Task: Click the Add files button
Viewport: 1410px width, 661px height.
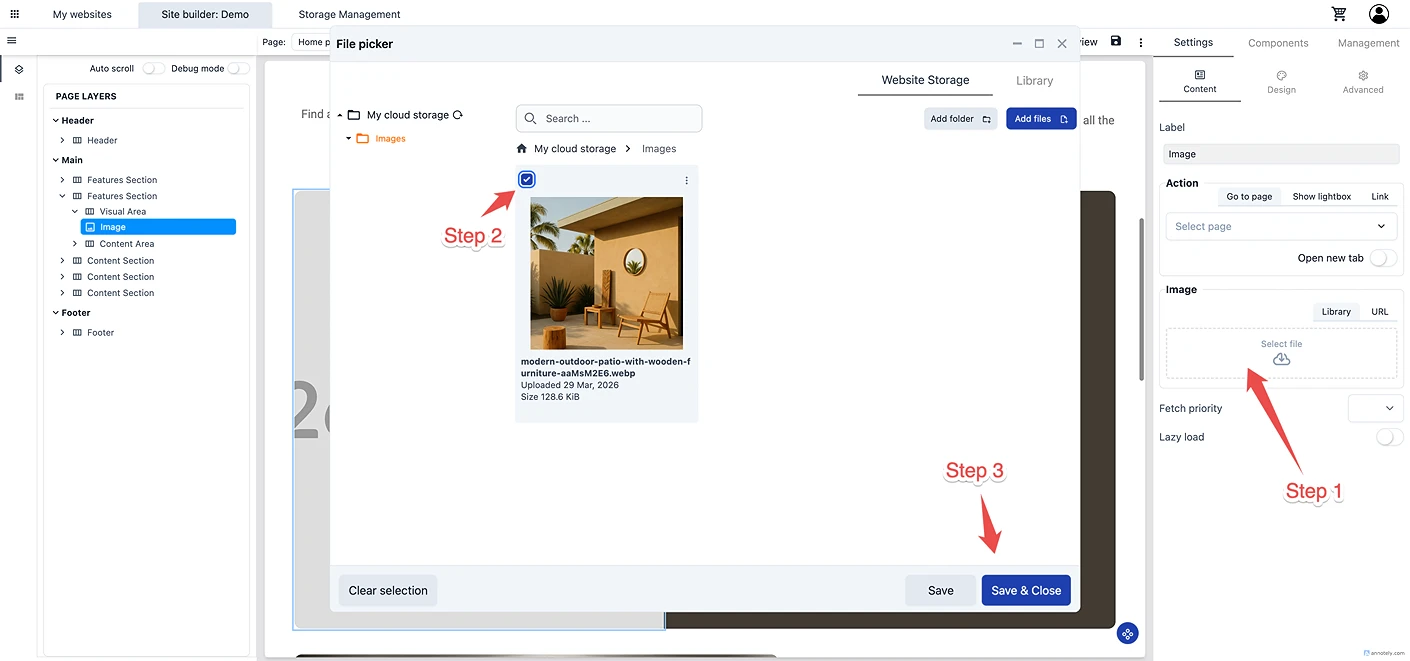Action: pos(1040,119)
